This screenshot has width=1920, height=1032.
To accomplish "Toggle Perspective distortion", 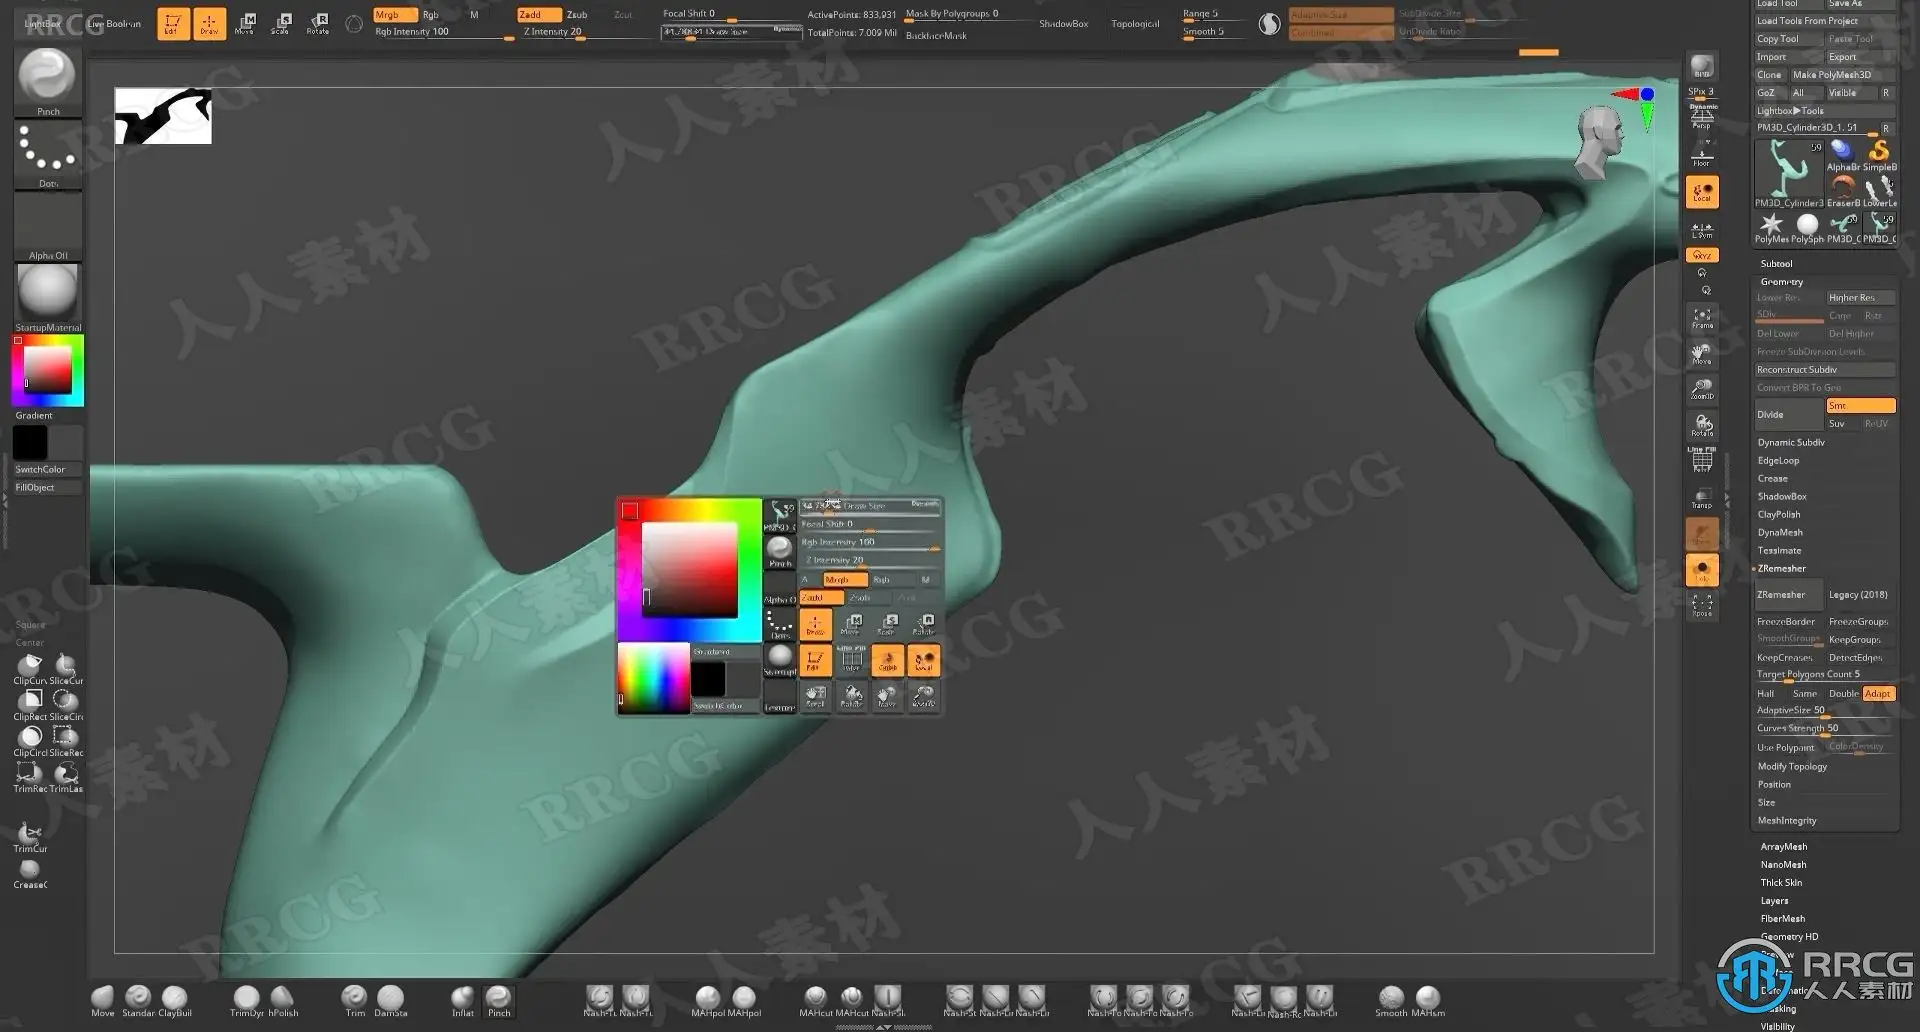I will [x=1702, y=118].
